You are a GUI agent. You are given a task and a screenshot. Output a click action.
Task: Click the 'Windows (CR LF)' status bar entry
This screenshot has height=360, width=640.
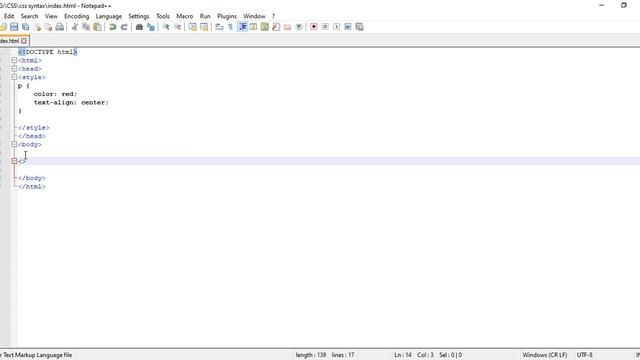click(x=544, y=355)
